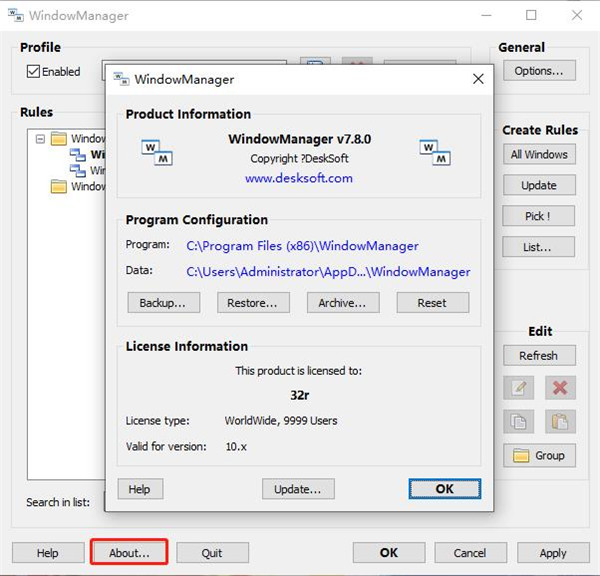Click the Apply button
The width and height of the screenshot is (600, 576).
click(553, 553)
